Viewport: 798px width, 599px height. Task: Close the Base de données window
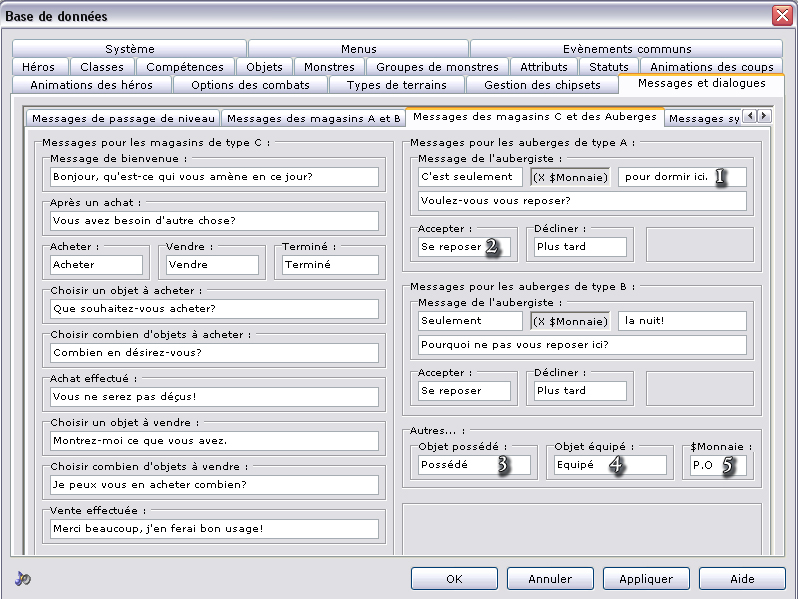(x=781, y=15)
